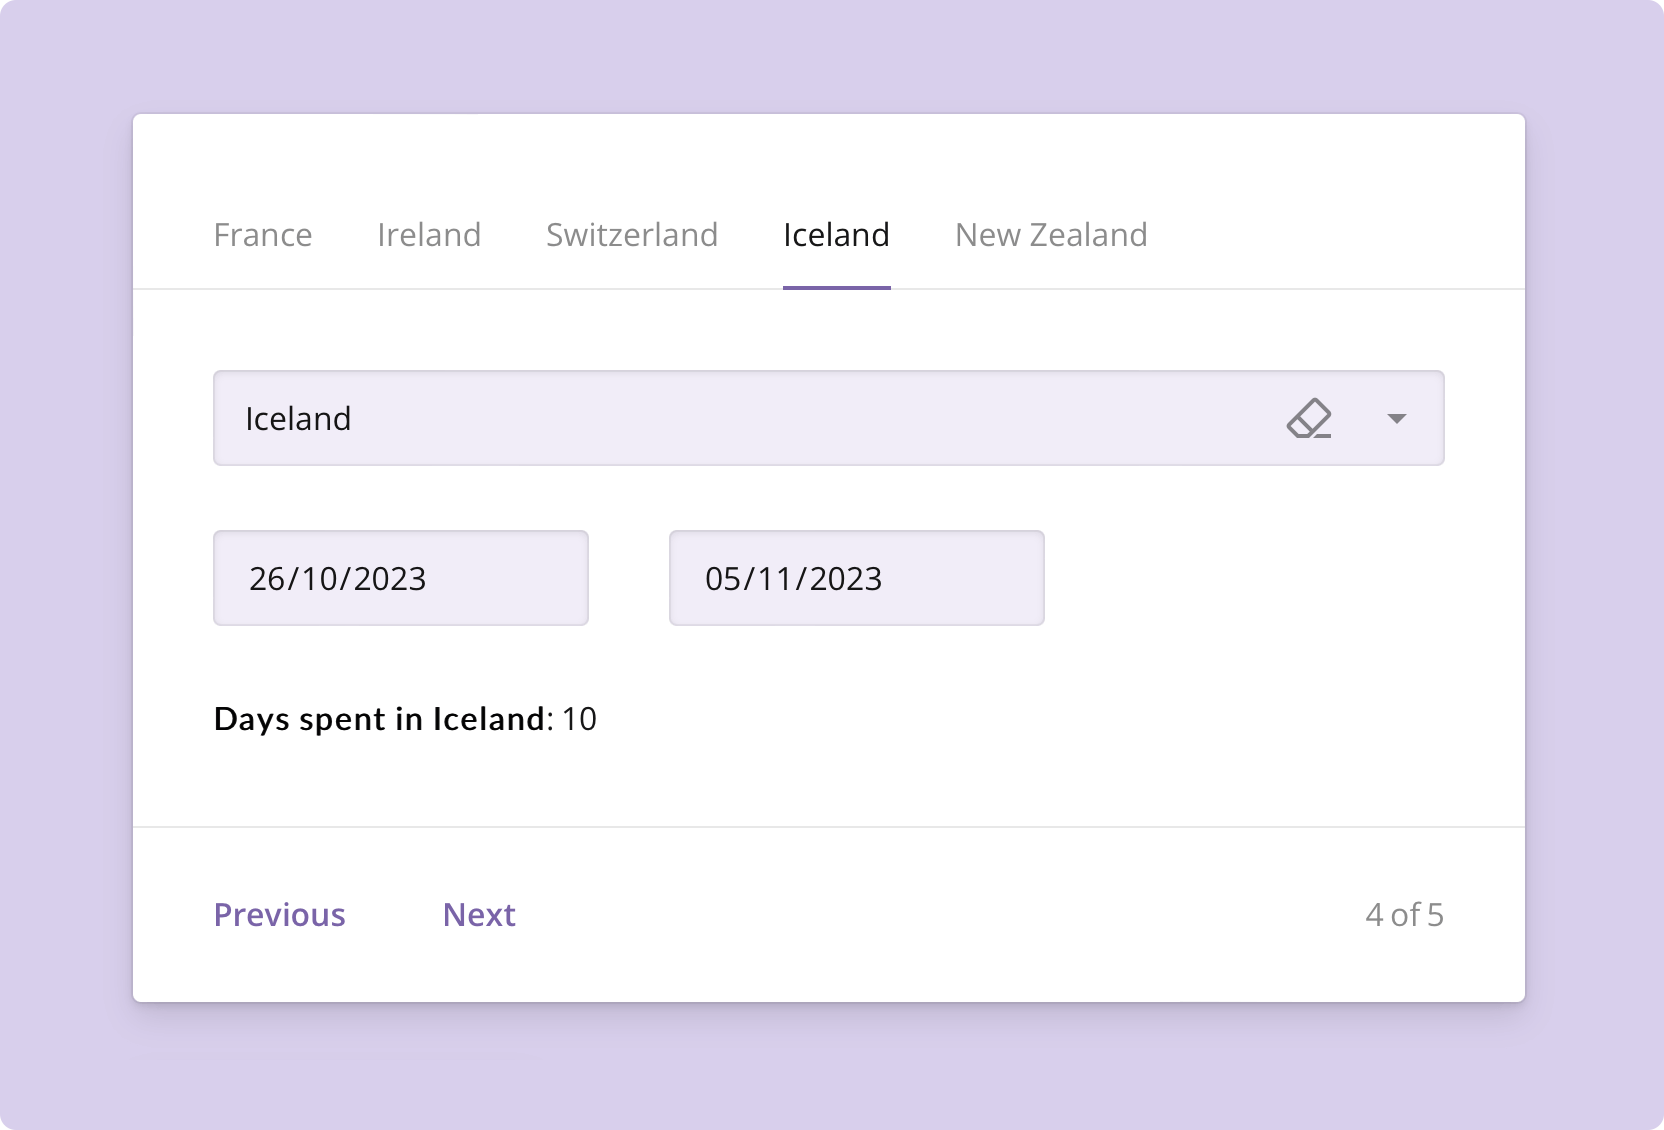Screen dimensions: 1664x1130
Task: Click the Previous navigation link
Action: (280, 914)
